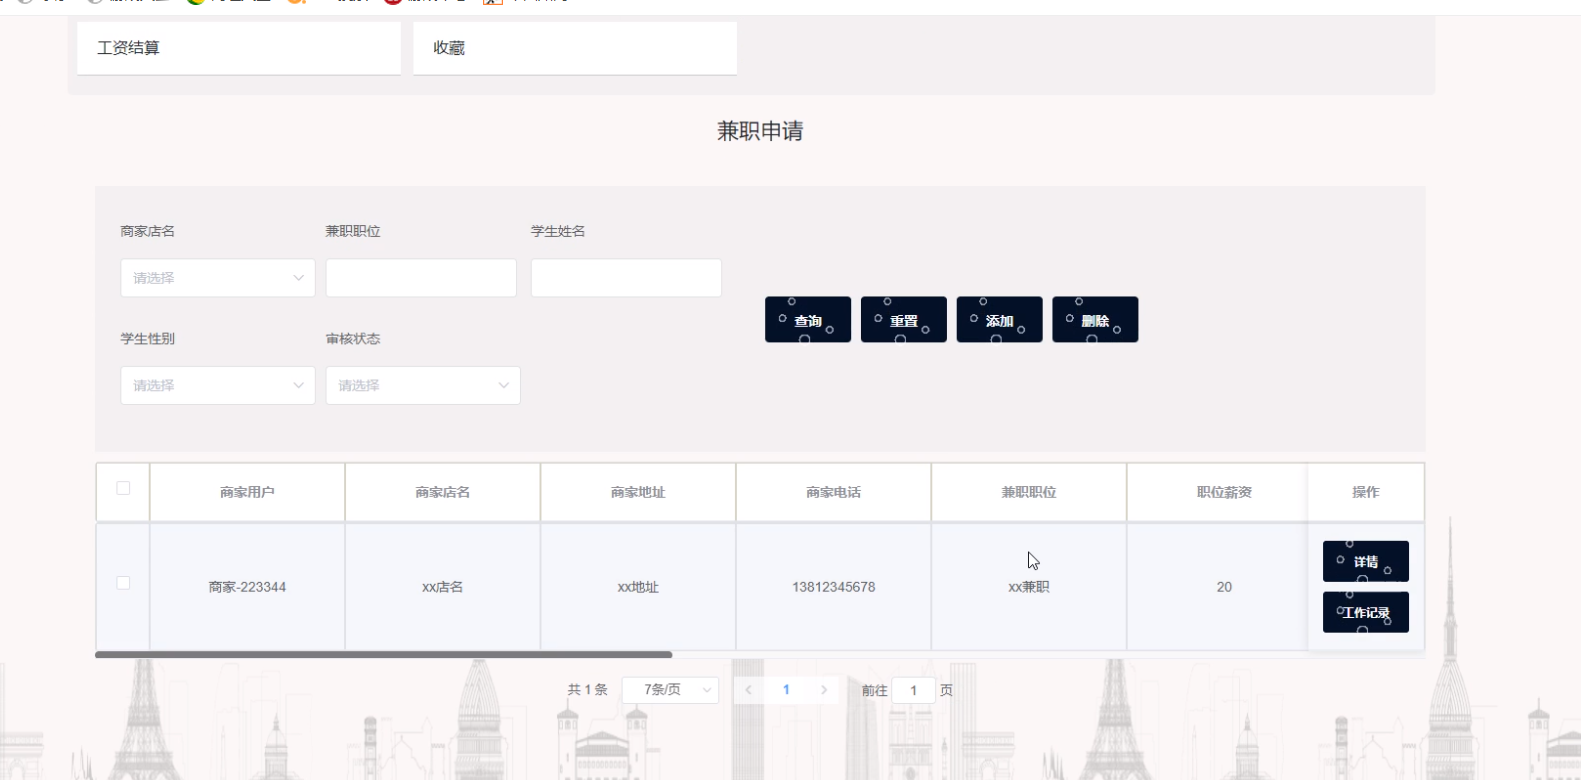Click the cell xx店名
Viewport: 1581px width, 780px height.
[x=443, y=587]
